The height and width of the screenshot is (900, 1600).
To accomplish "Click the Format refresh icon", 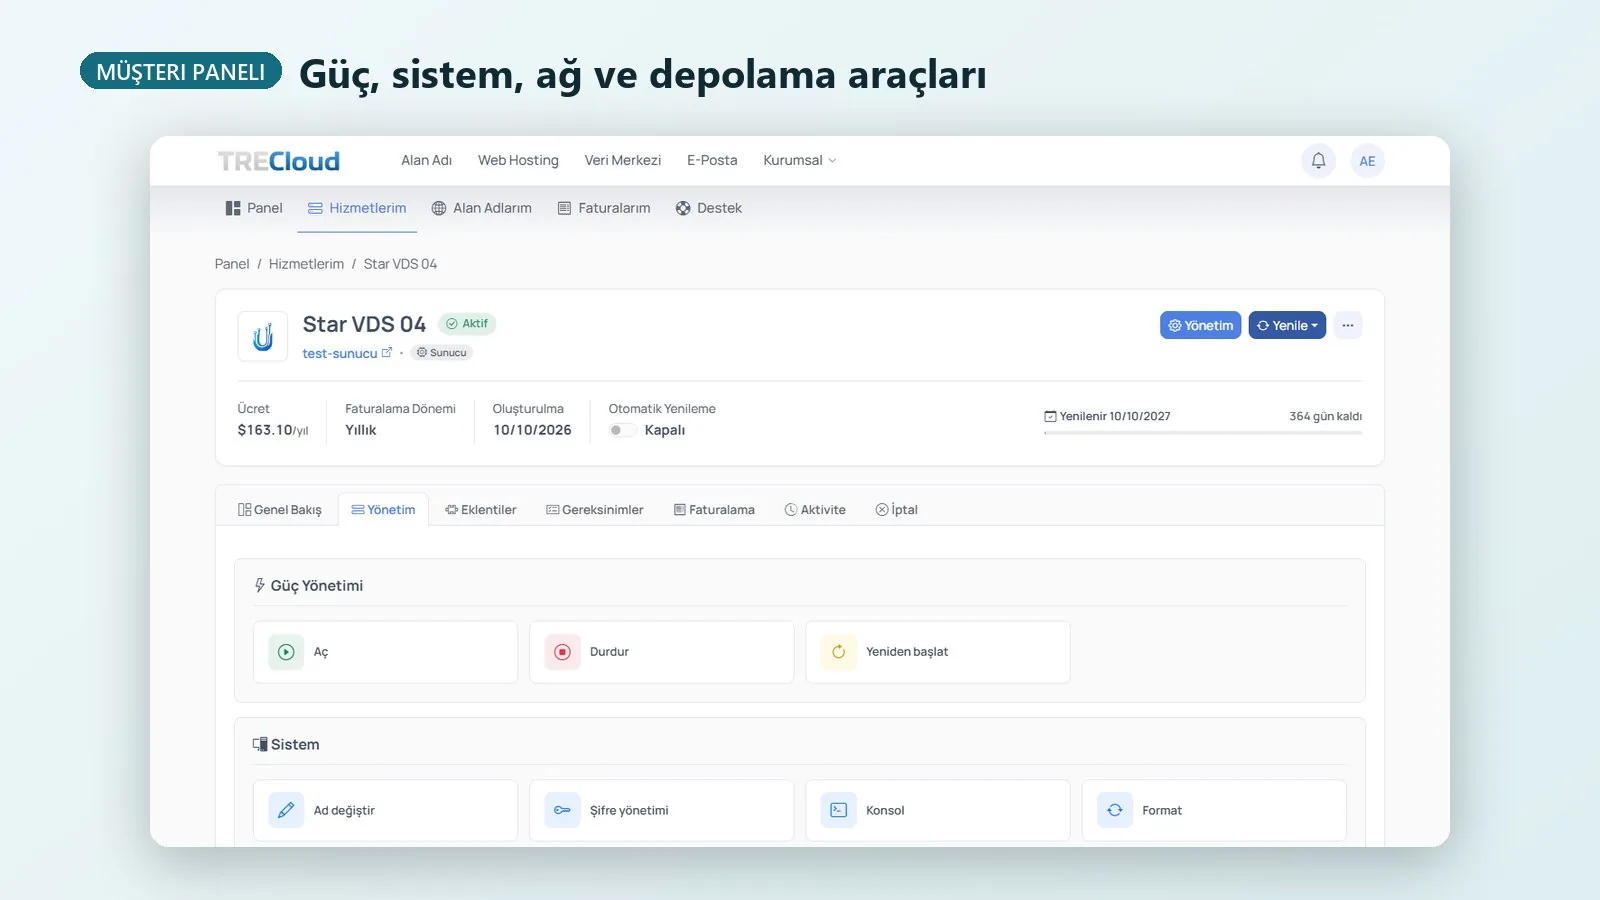I will (1114, 810).
